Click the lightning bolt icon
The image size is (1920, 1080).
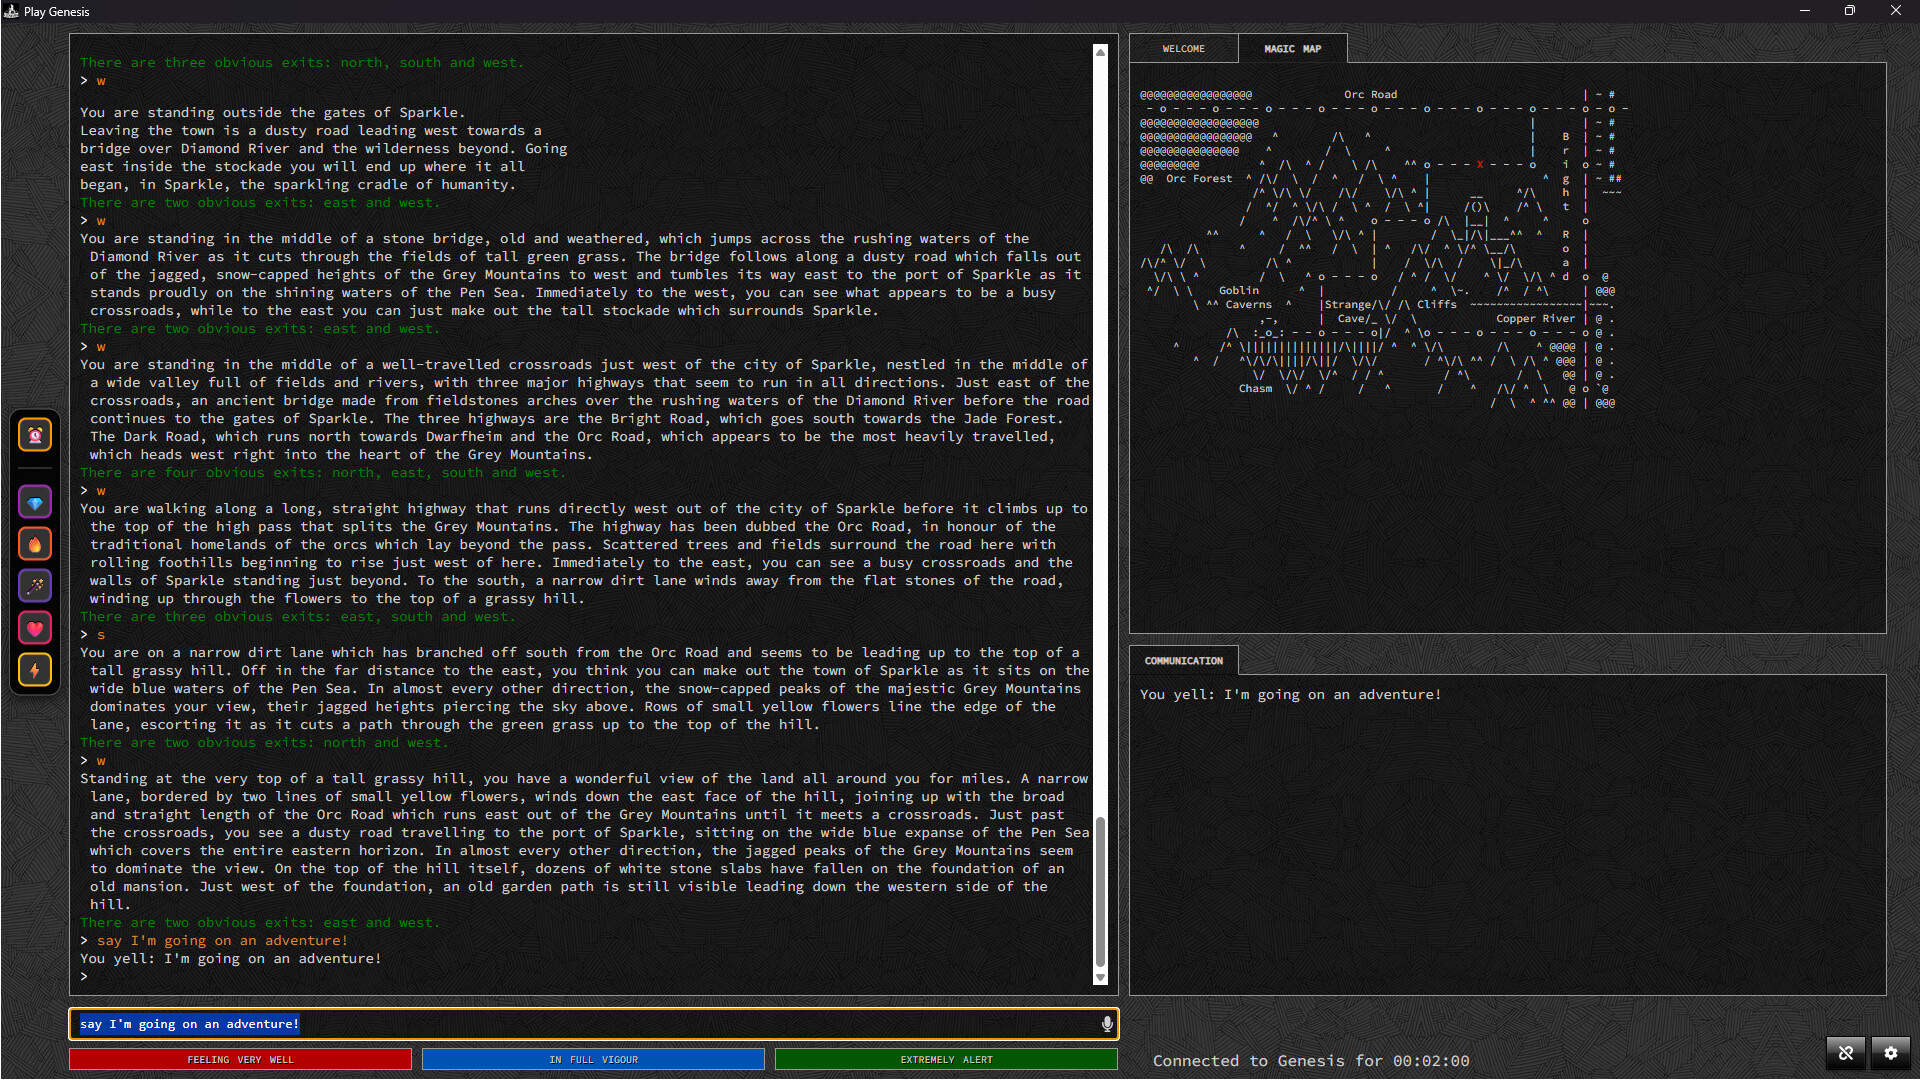click(35, 671)
